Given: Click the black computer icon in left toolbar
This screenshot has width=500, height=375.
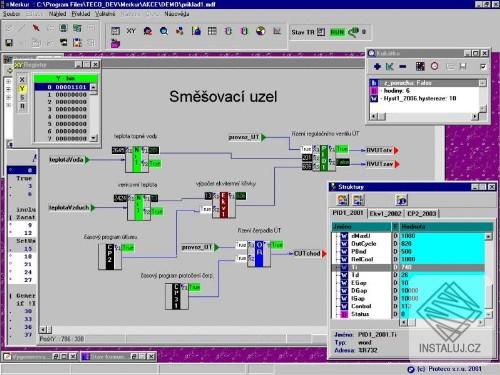Looking at the screenshot, I should coord(63,42).
